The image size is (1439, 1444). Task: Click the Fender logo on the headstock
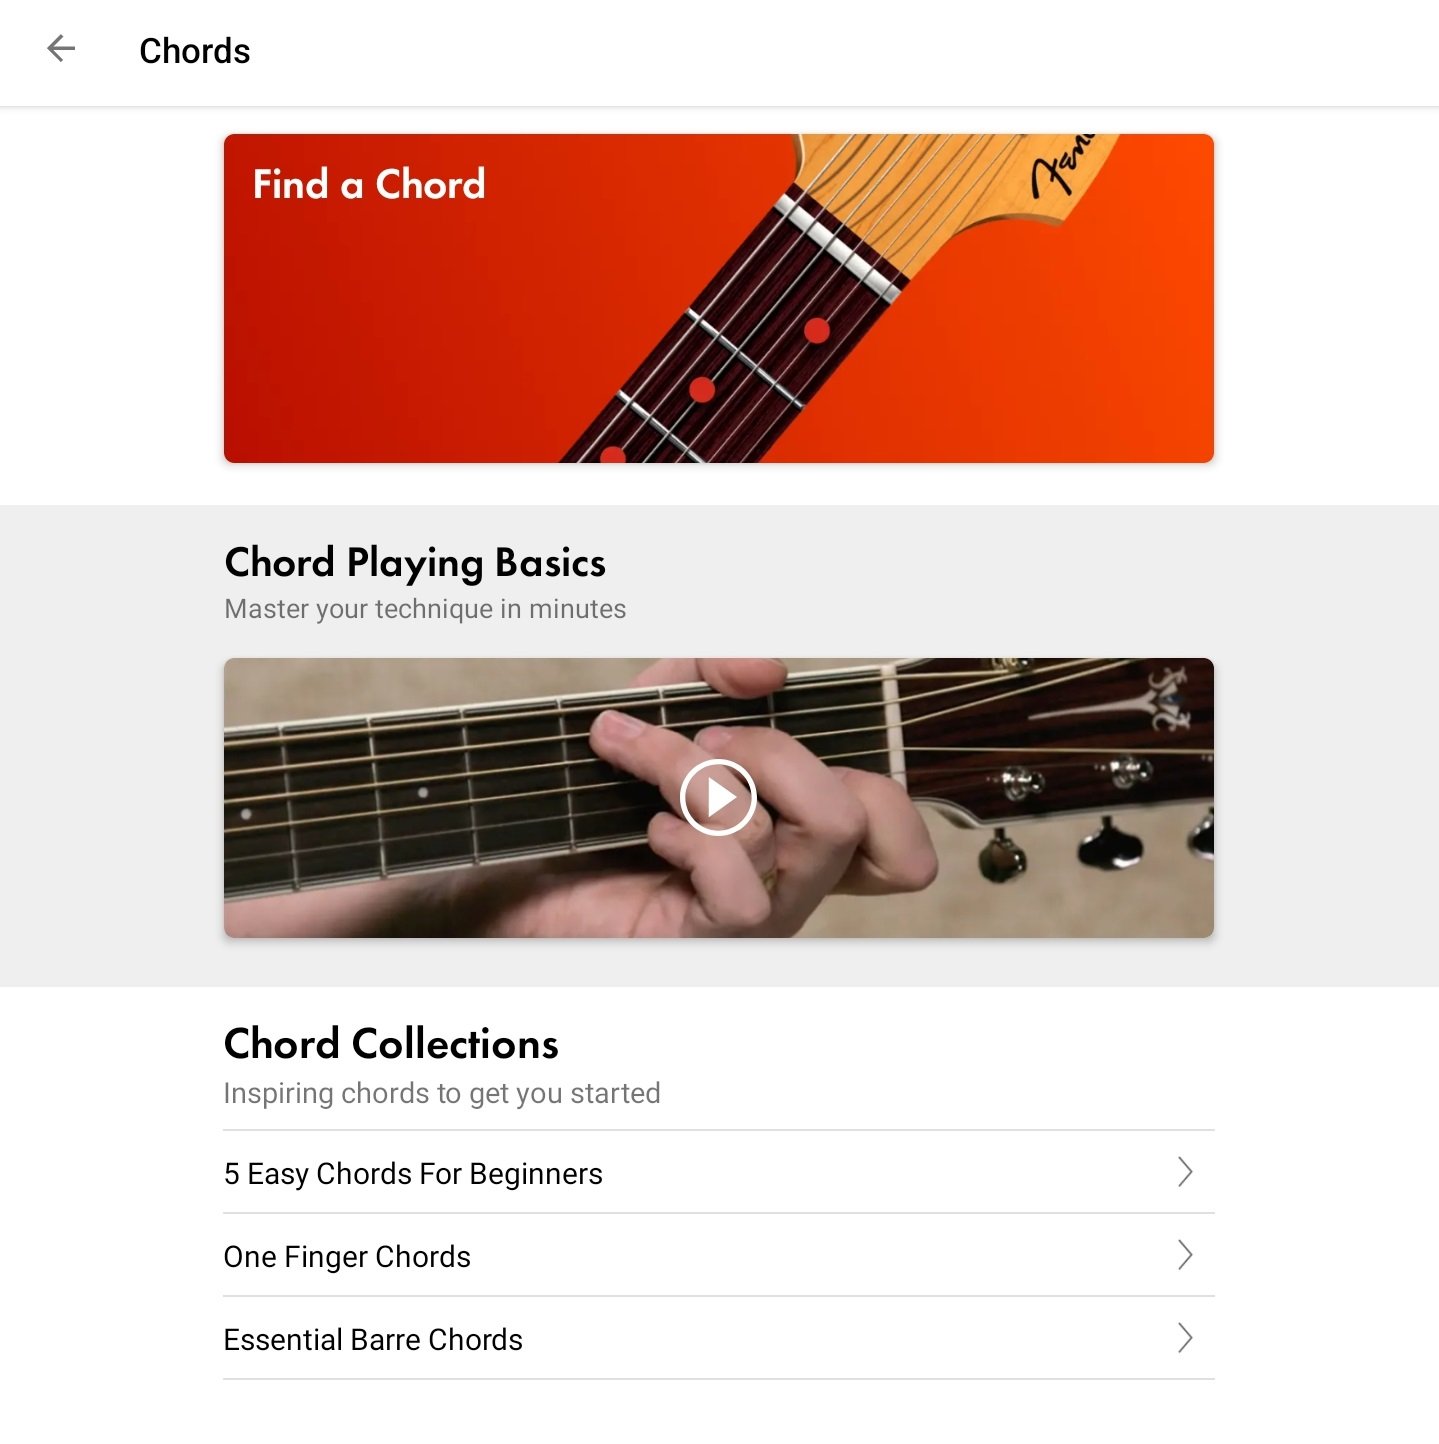[1063, 165]
